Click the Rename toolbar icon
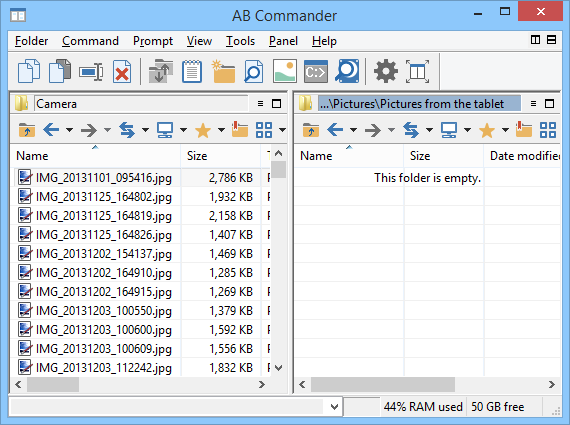The image size is (570, 425). point(91,72)
